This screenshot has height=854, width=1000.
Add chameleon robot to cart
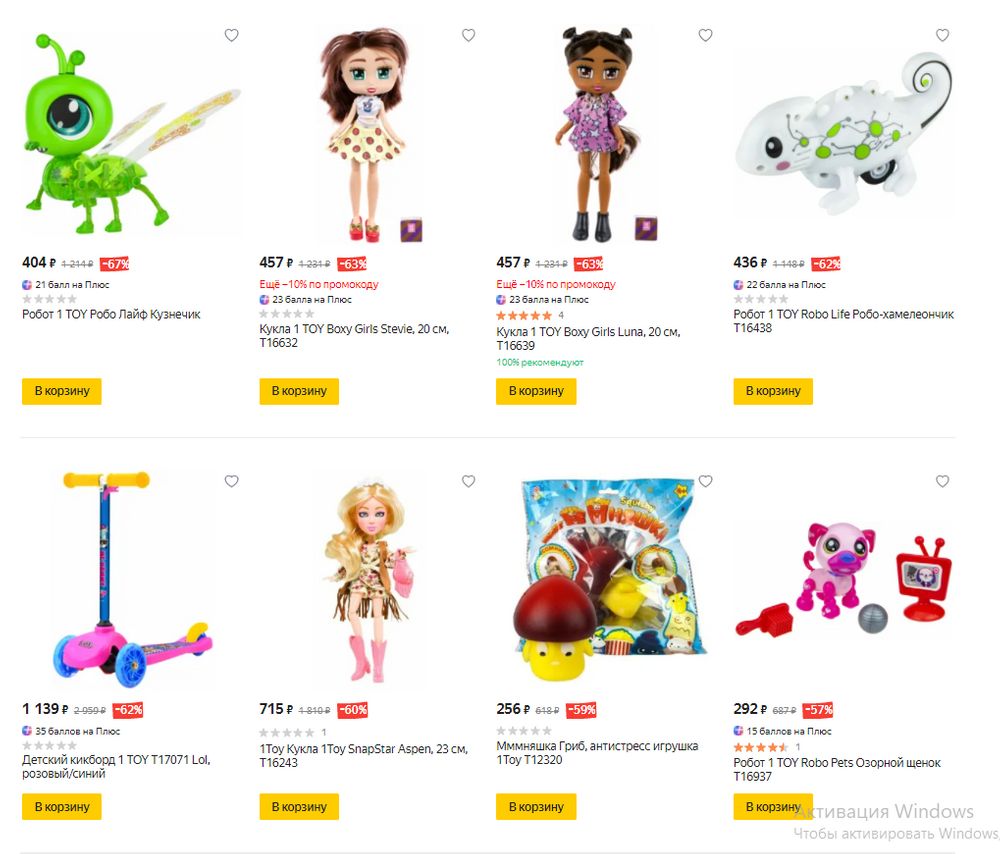[773, 391]
